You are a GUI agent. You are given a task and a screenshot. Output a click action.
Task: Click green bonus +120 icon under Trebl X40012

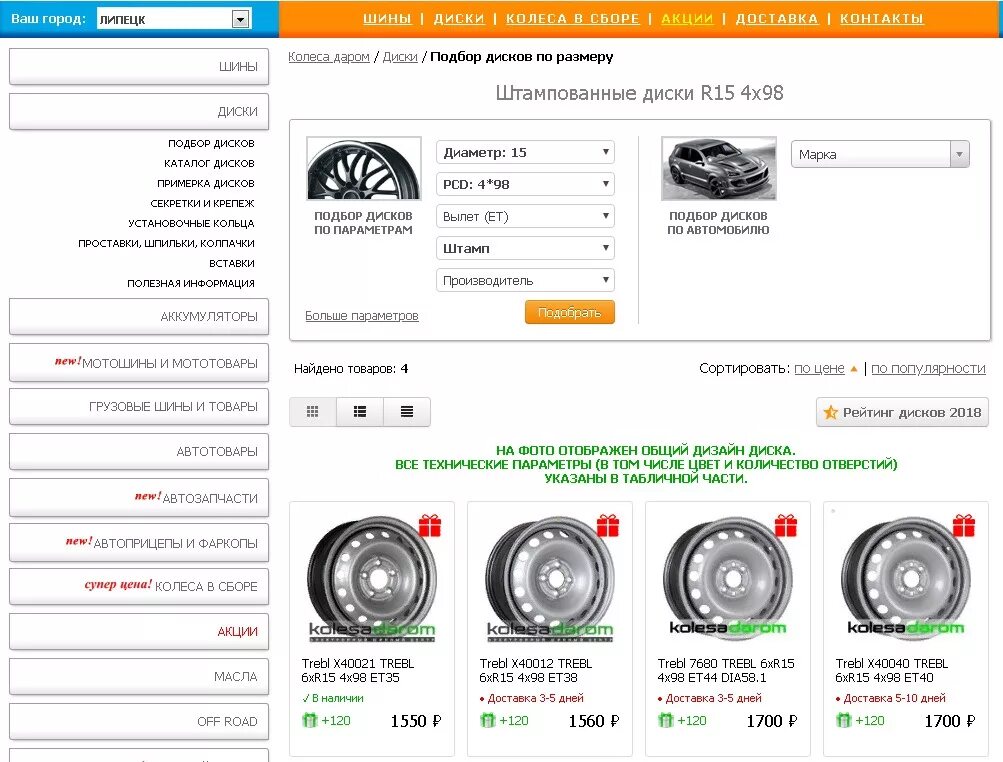pyautogui.click(x=487, y=720)
